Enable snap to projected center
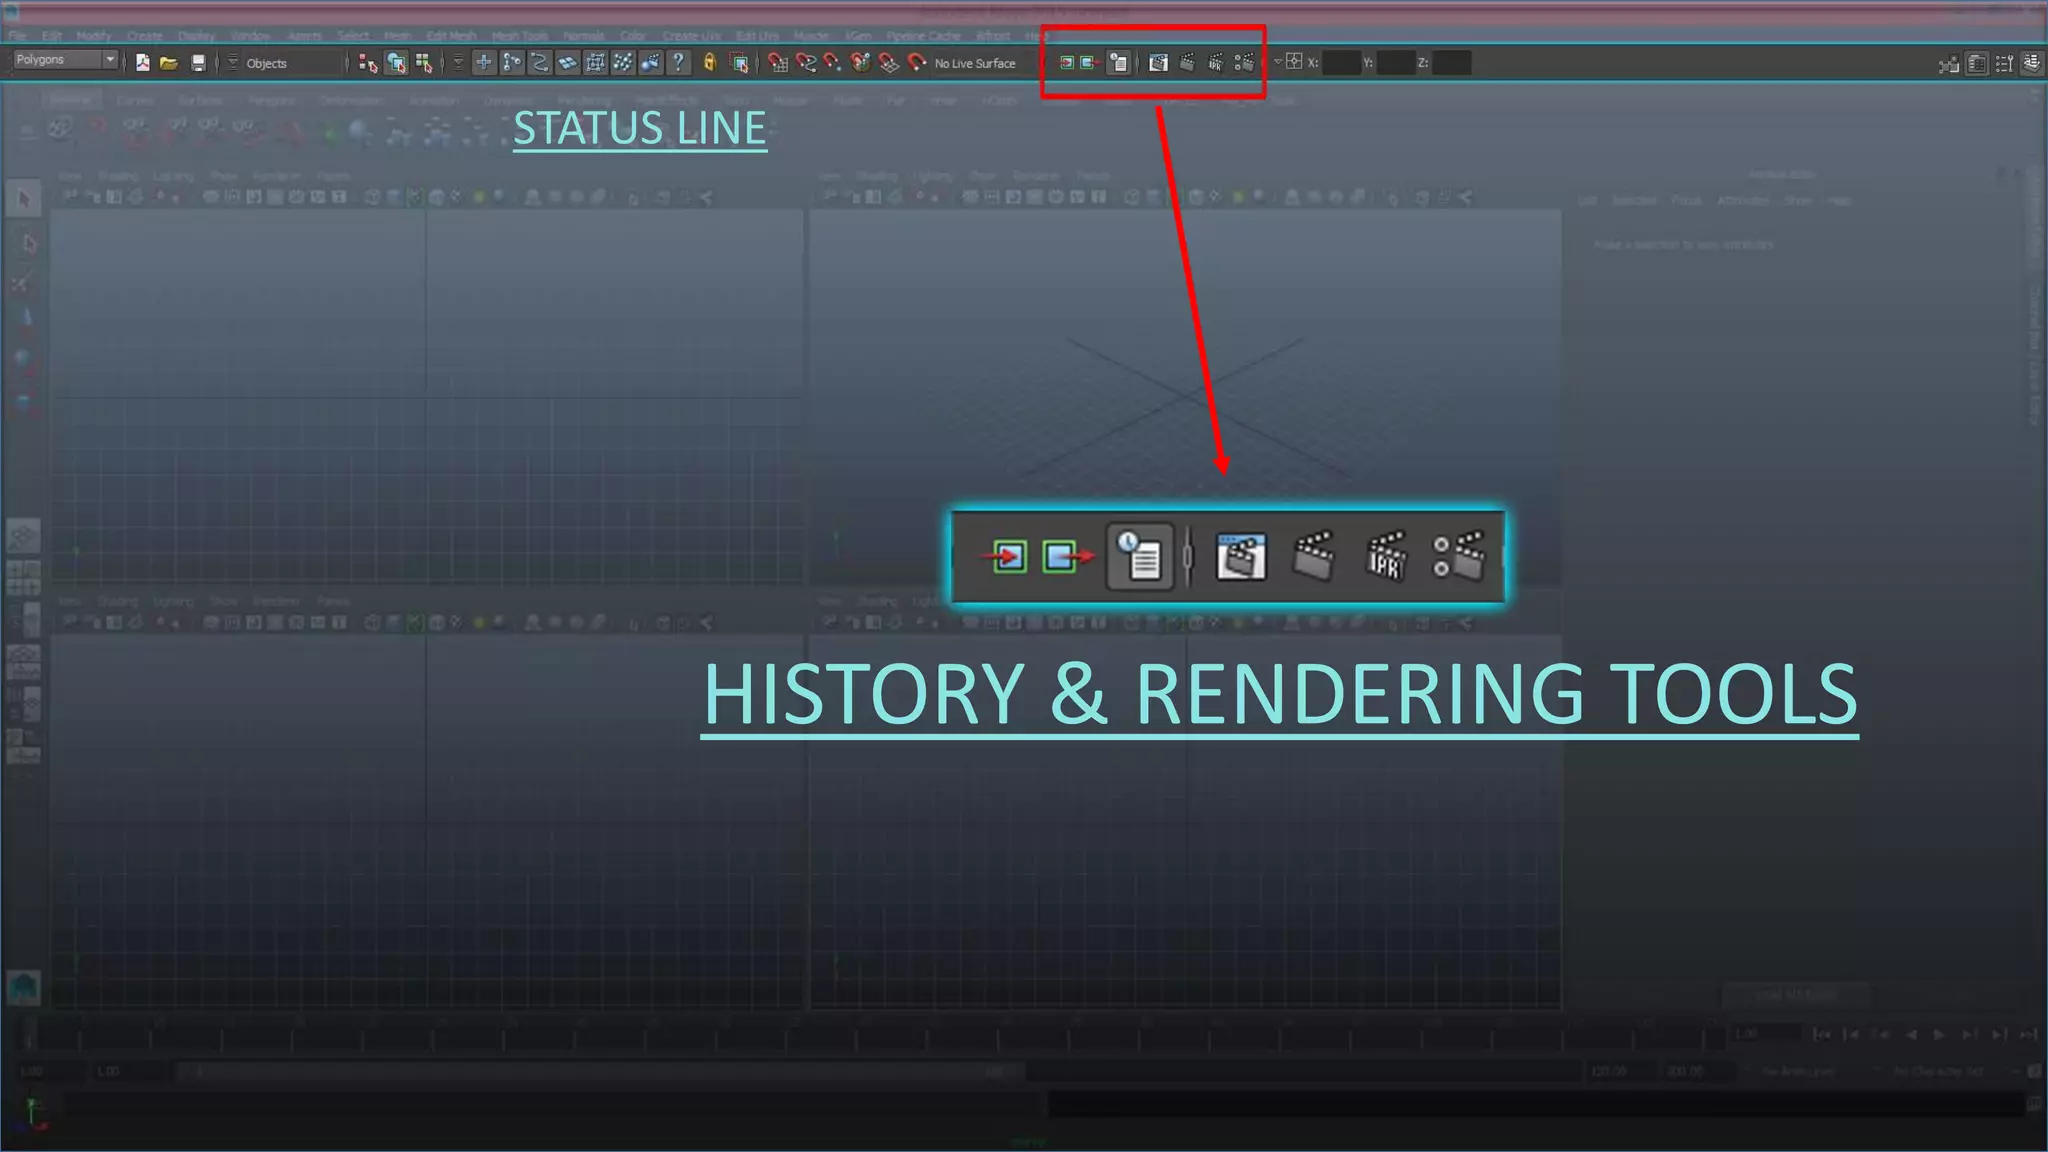Image resolution: width=2048 pixels, height=1152 pixels. pyautogui.click(x=861, y=63)
